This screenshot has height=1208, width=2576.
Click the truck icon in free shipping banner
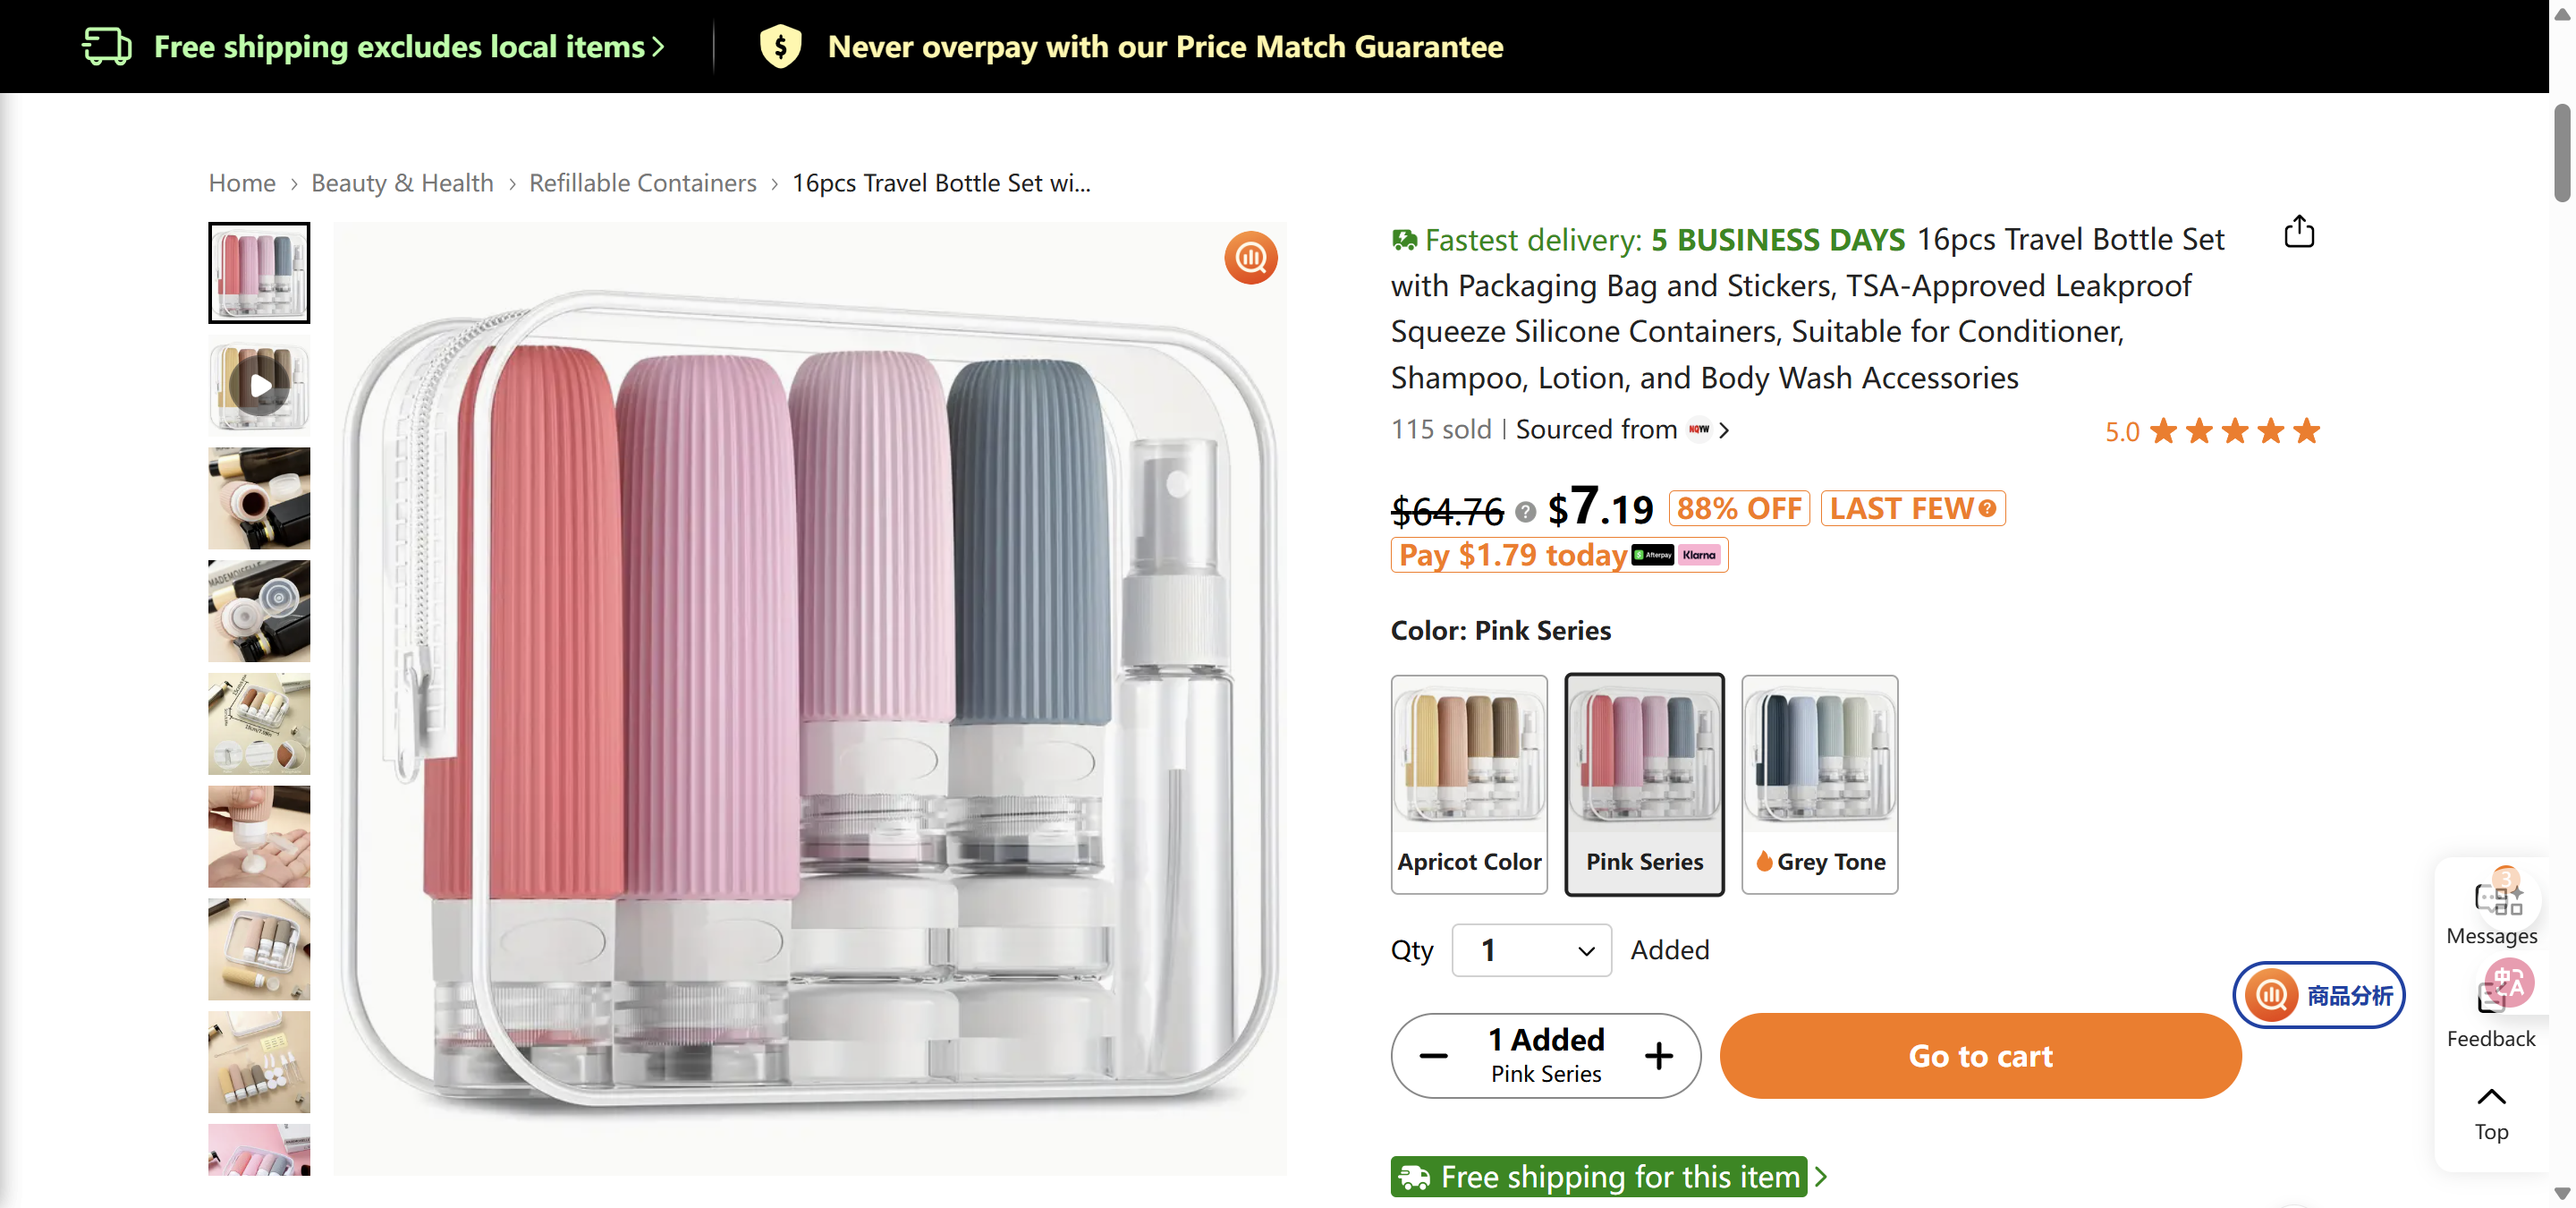coord(106,45)
